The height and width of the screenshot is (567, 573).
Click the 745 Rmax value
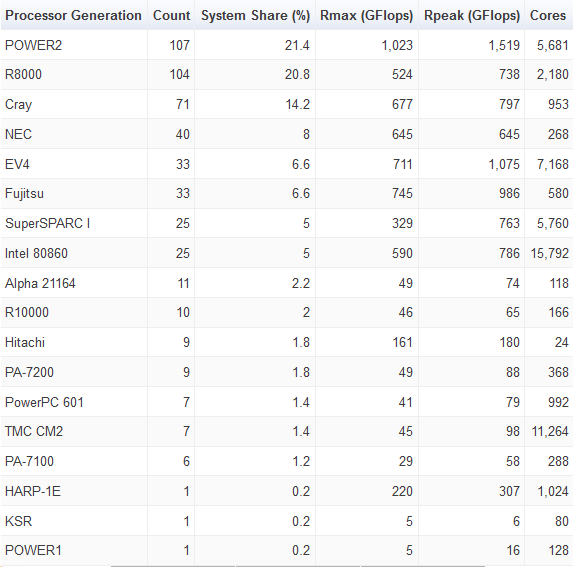click(402, 194)
